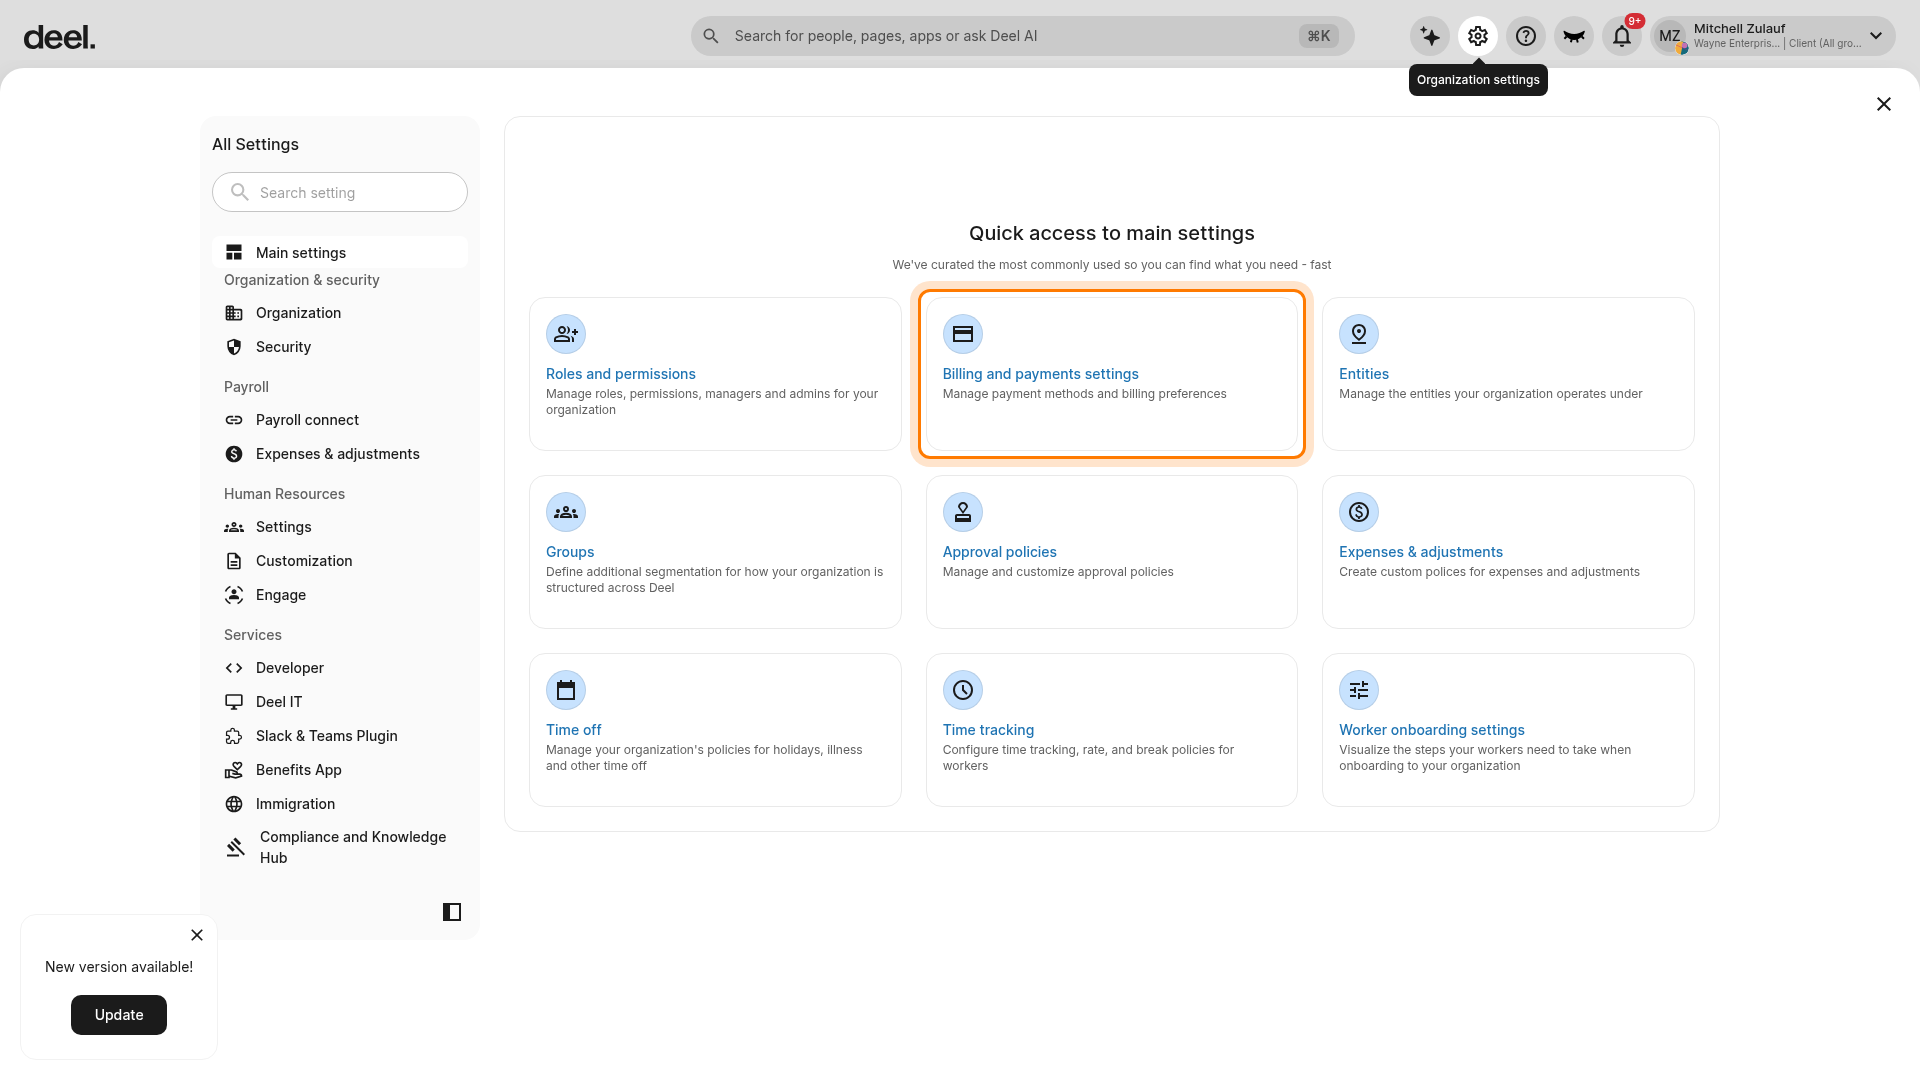Click Time off link

(574, 730)
